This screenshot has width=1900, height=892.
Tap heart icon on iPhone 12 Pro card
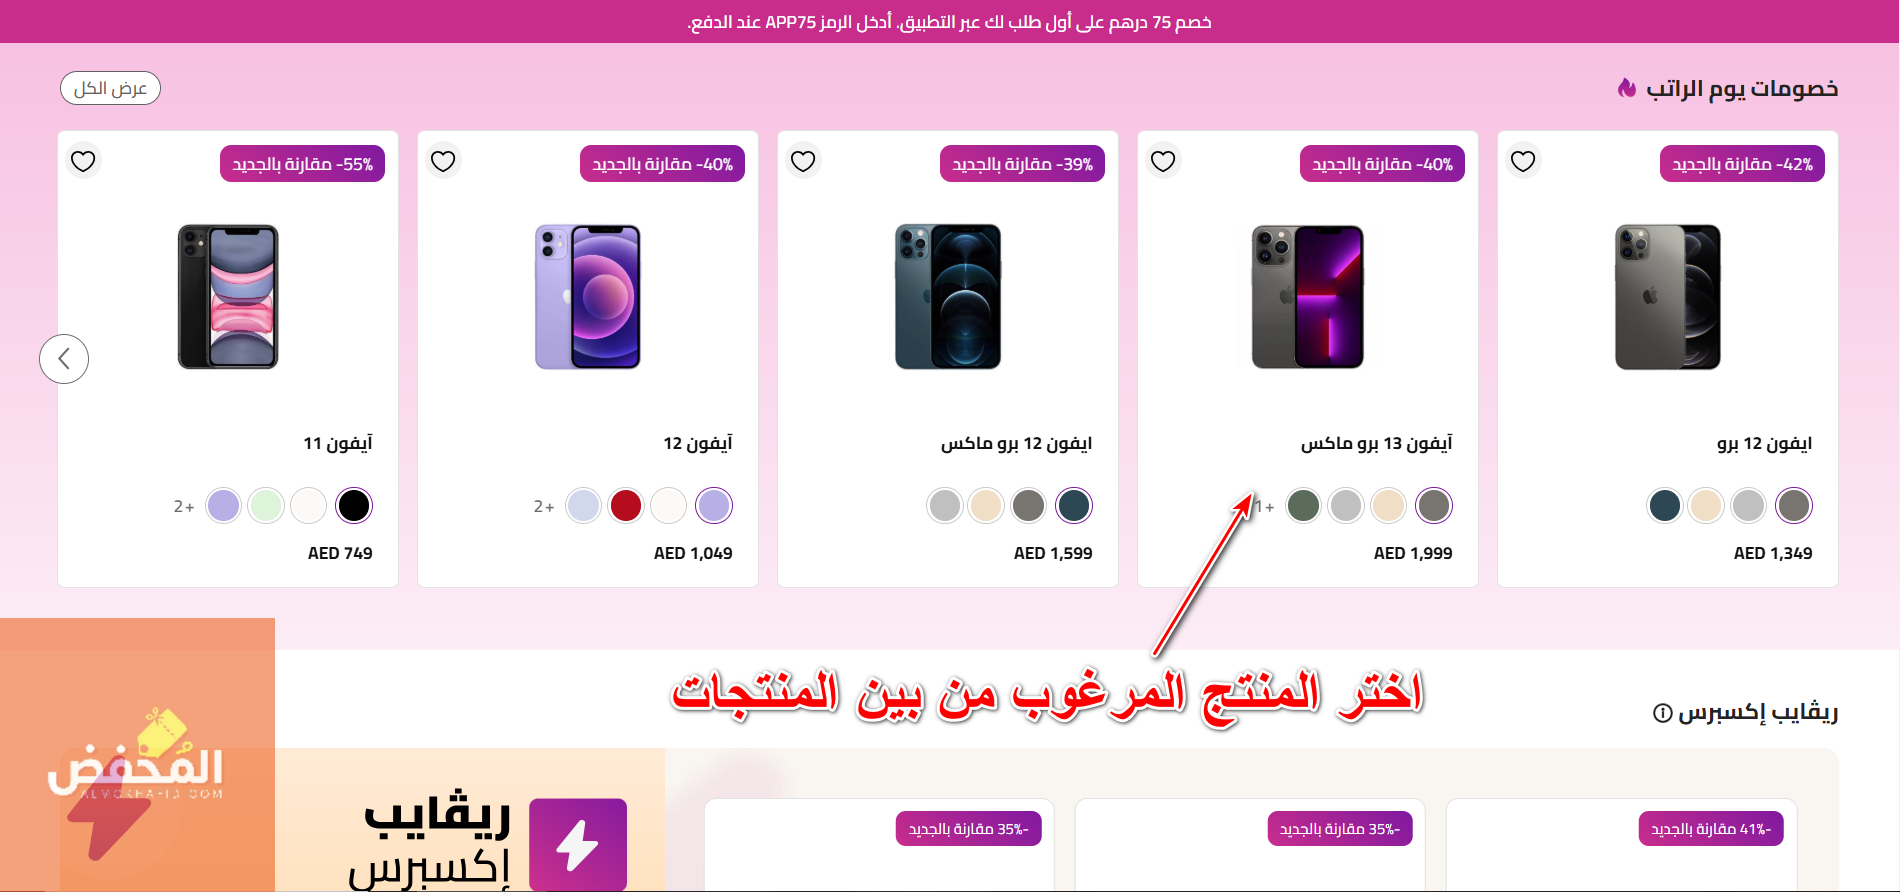tap(1523, 161)
